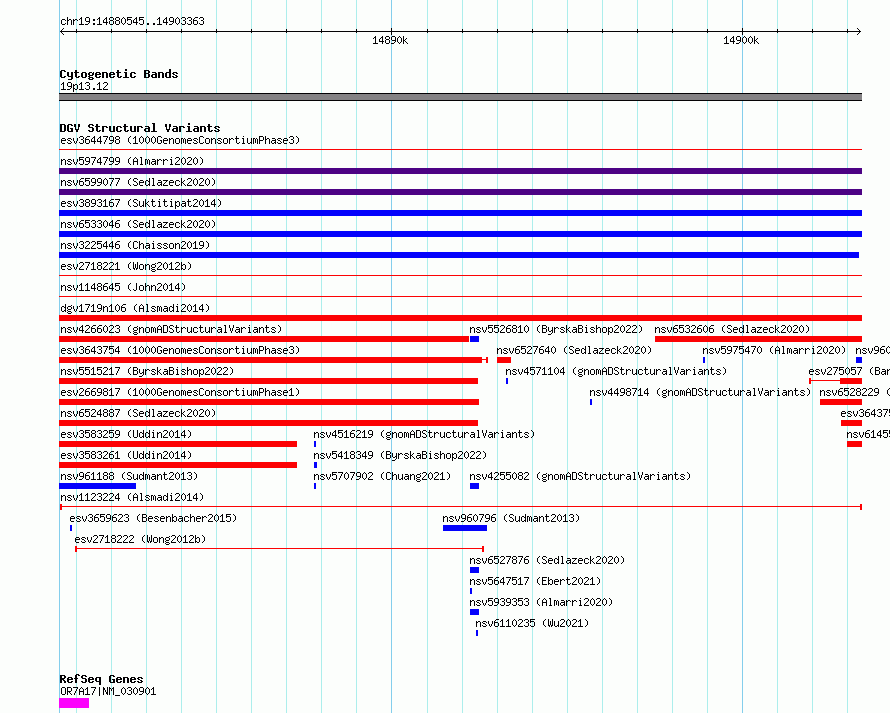Viewport: 890px width, 713px height.
Task: Click the blue nsv4255082 variant block
Action: pyautogui.click(x=475, y=486)
